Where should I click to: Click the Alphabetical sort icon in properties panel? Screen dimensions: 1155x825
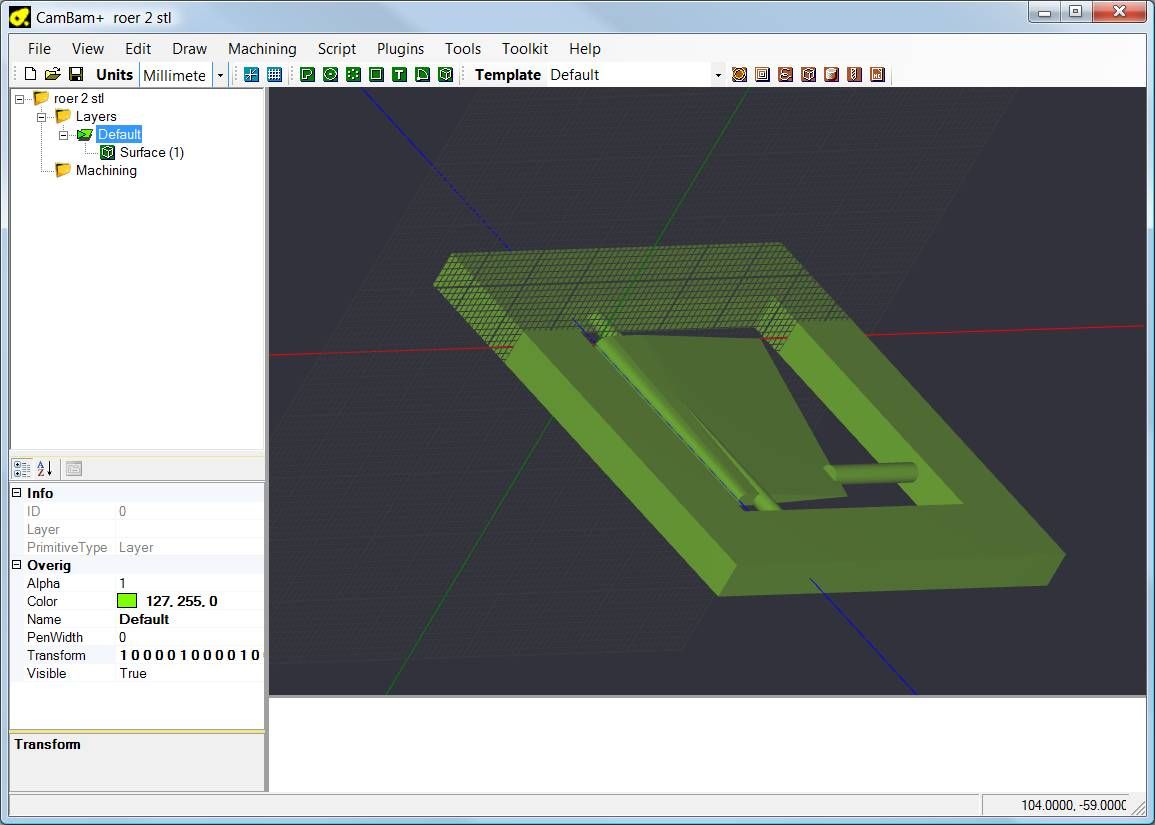45,468
